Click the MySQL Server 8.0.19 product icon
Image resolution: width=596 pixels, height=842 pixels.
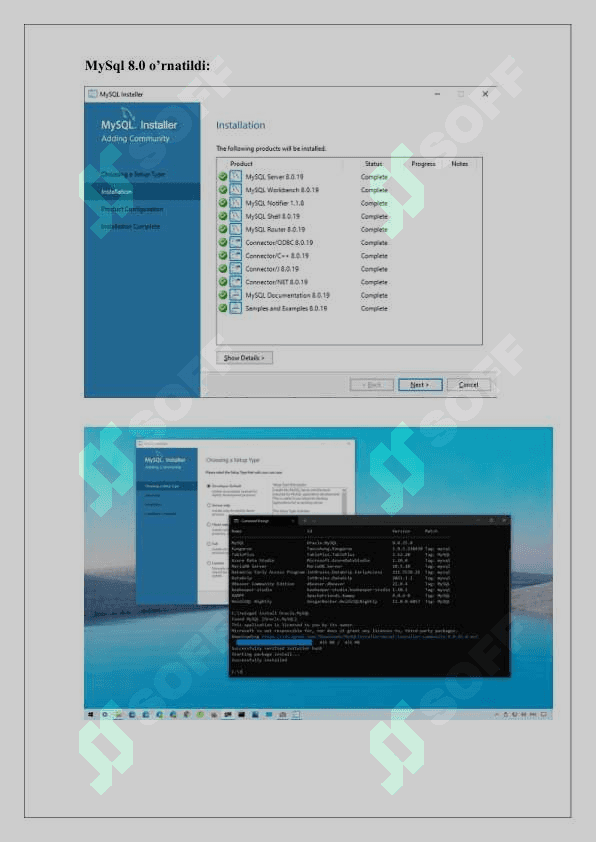coord(236,176)
